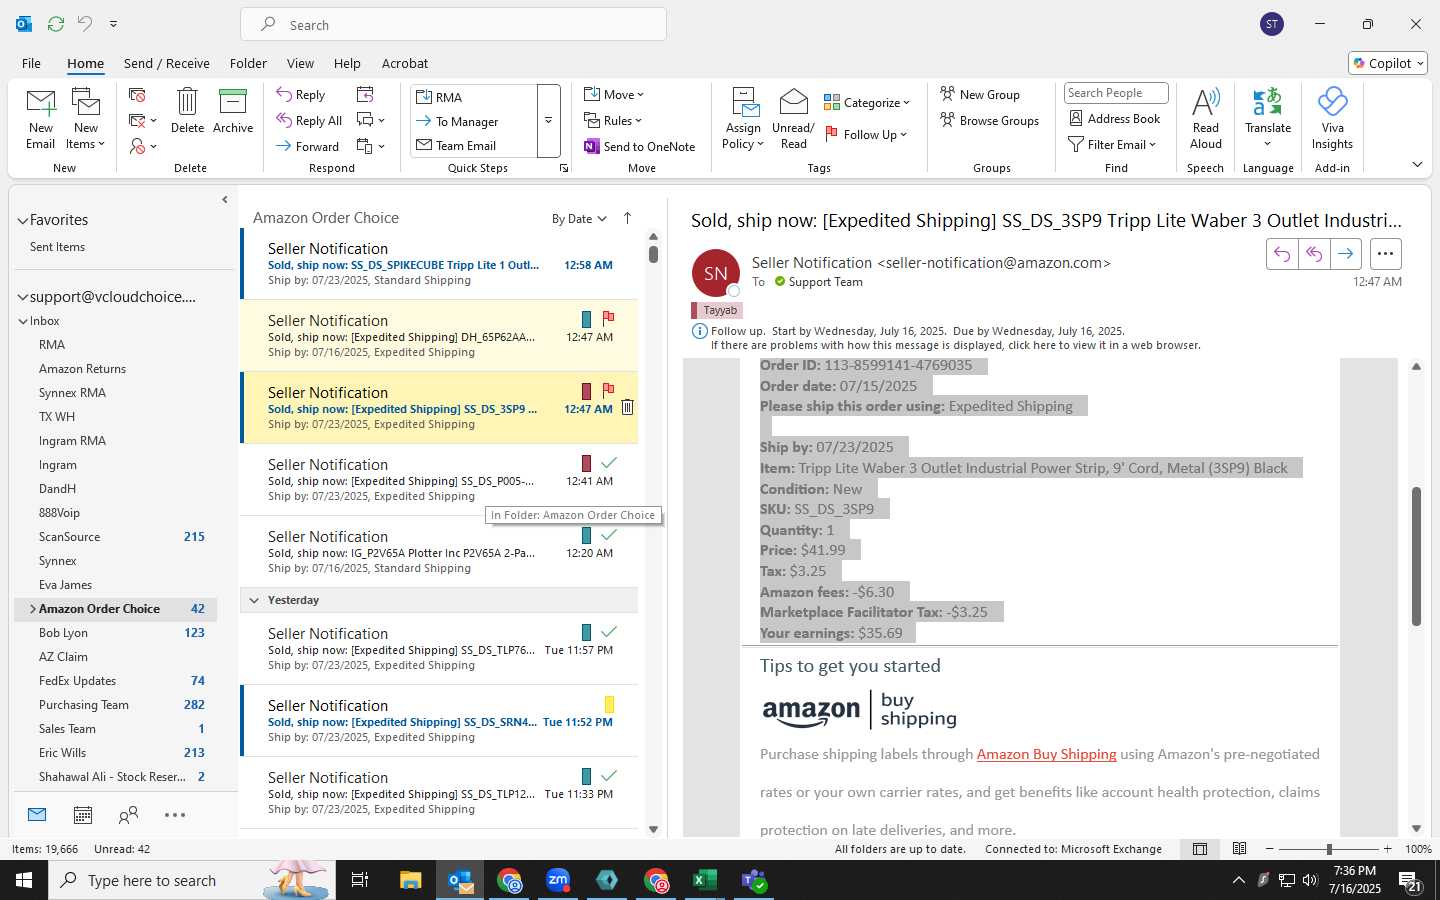Click the Copilot button
The image size is (1440, 900).
[x=1388, y=63]
